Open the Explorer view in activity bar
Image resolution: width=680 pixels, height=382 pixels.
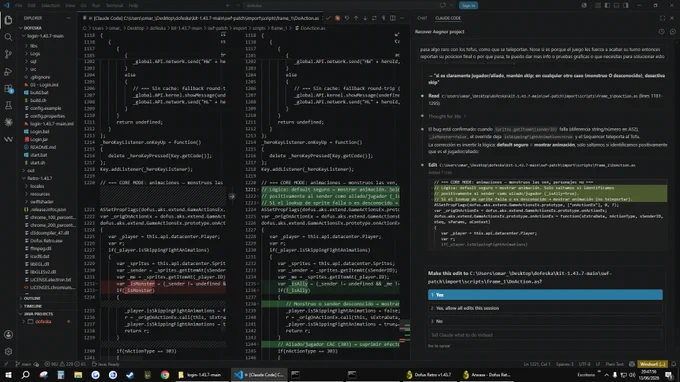tap(8, 20)
